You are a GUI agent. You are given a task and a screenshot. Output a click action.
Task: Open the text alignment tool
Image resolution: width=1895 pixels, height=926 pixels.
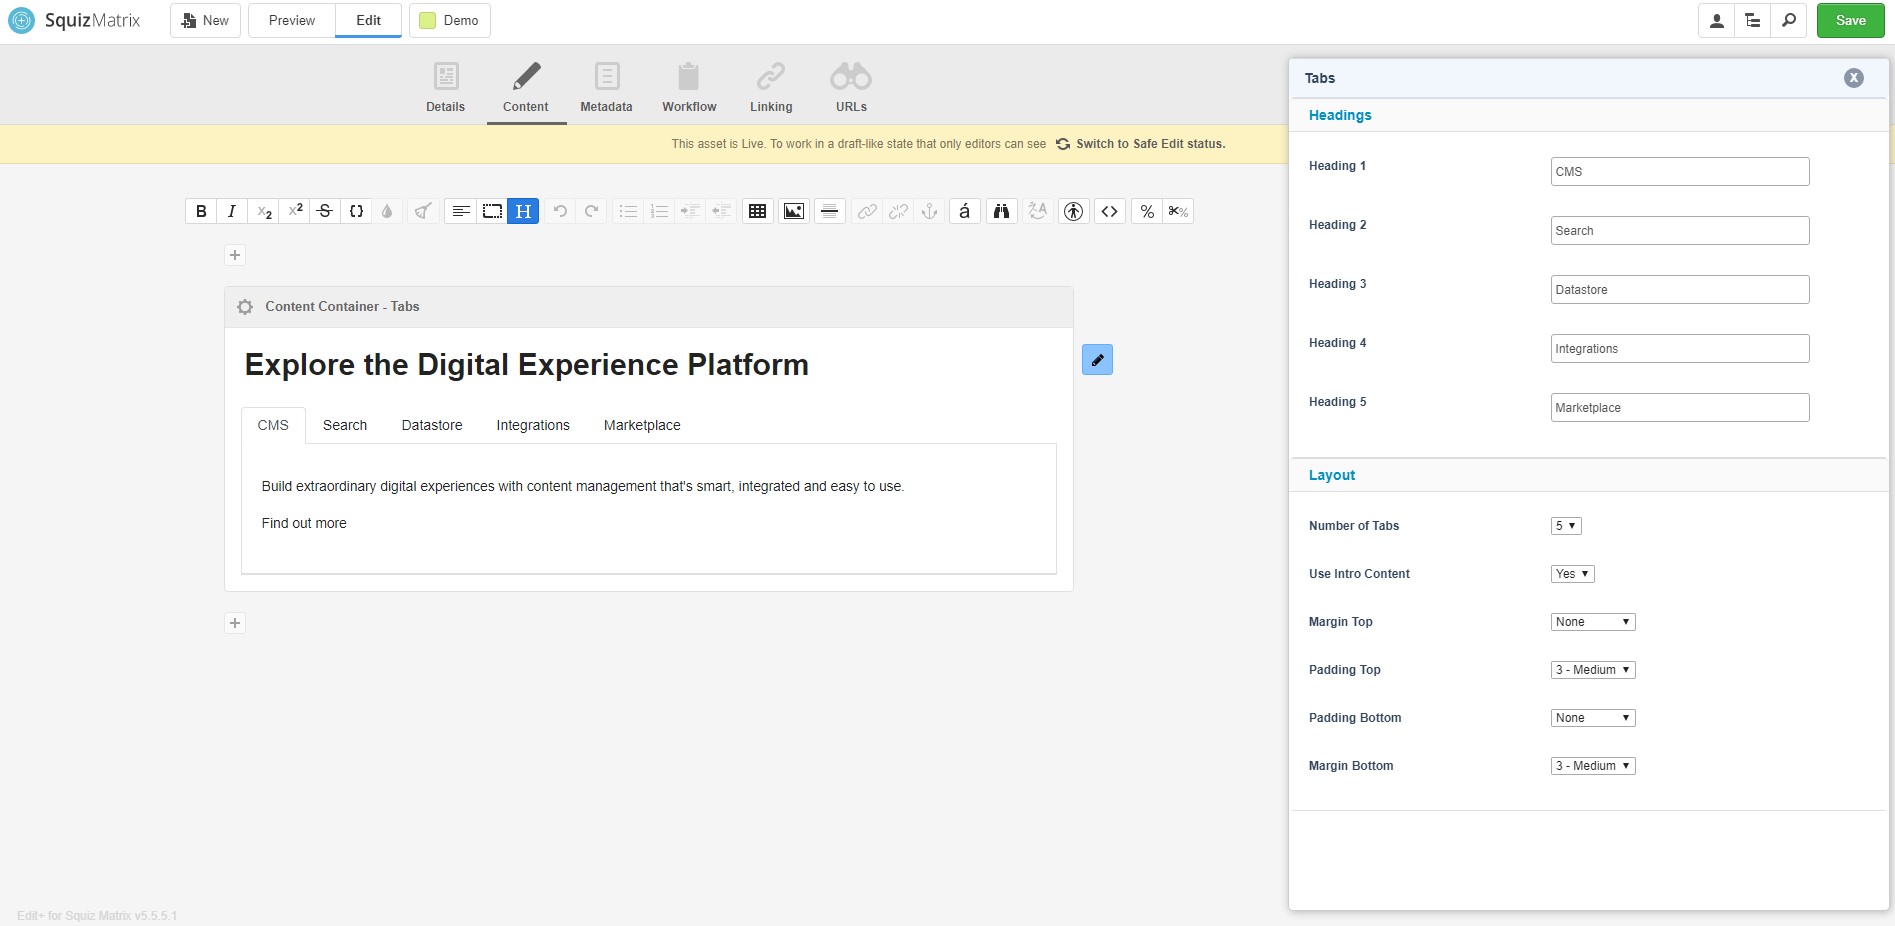pos(461,211)
